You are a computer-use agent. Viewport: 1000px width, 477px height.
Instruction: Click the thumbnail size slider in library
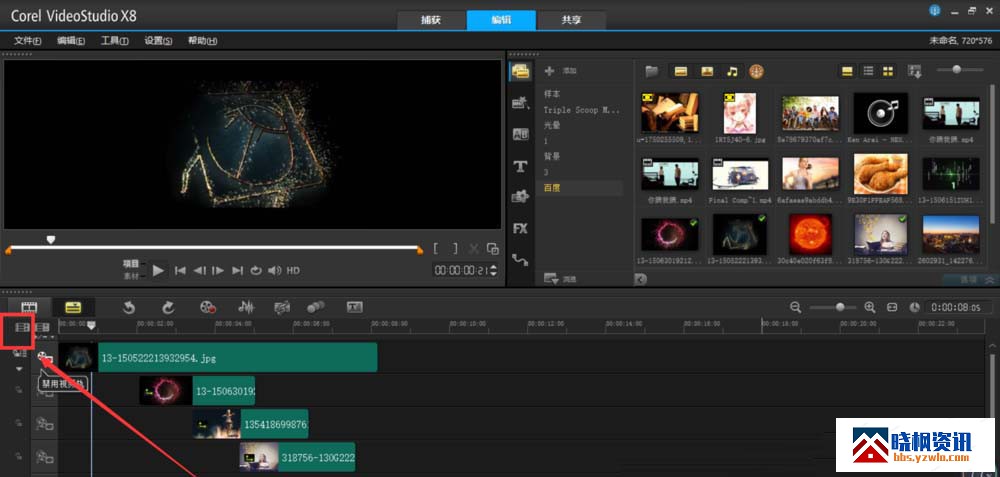tap(958, 69)
